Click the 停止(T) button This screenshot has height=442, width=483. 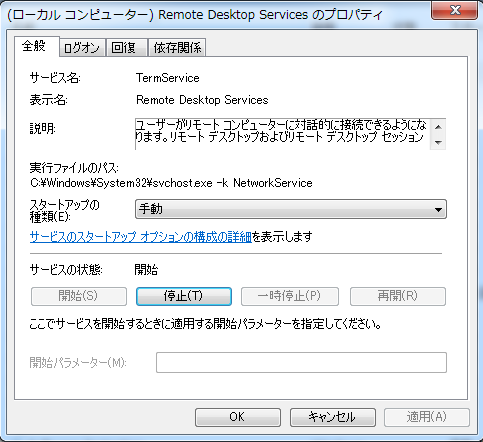click(x=184, y=296)
